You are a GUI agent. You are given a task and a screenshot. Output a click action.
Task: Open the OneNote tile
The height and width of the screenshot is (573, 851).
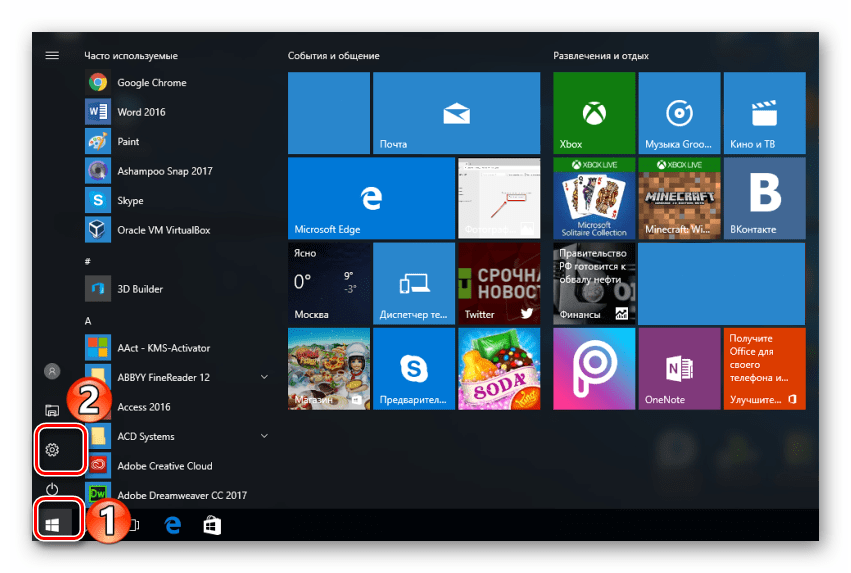[678, 368]
